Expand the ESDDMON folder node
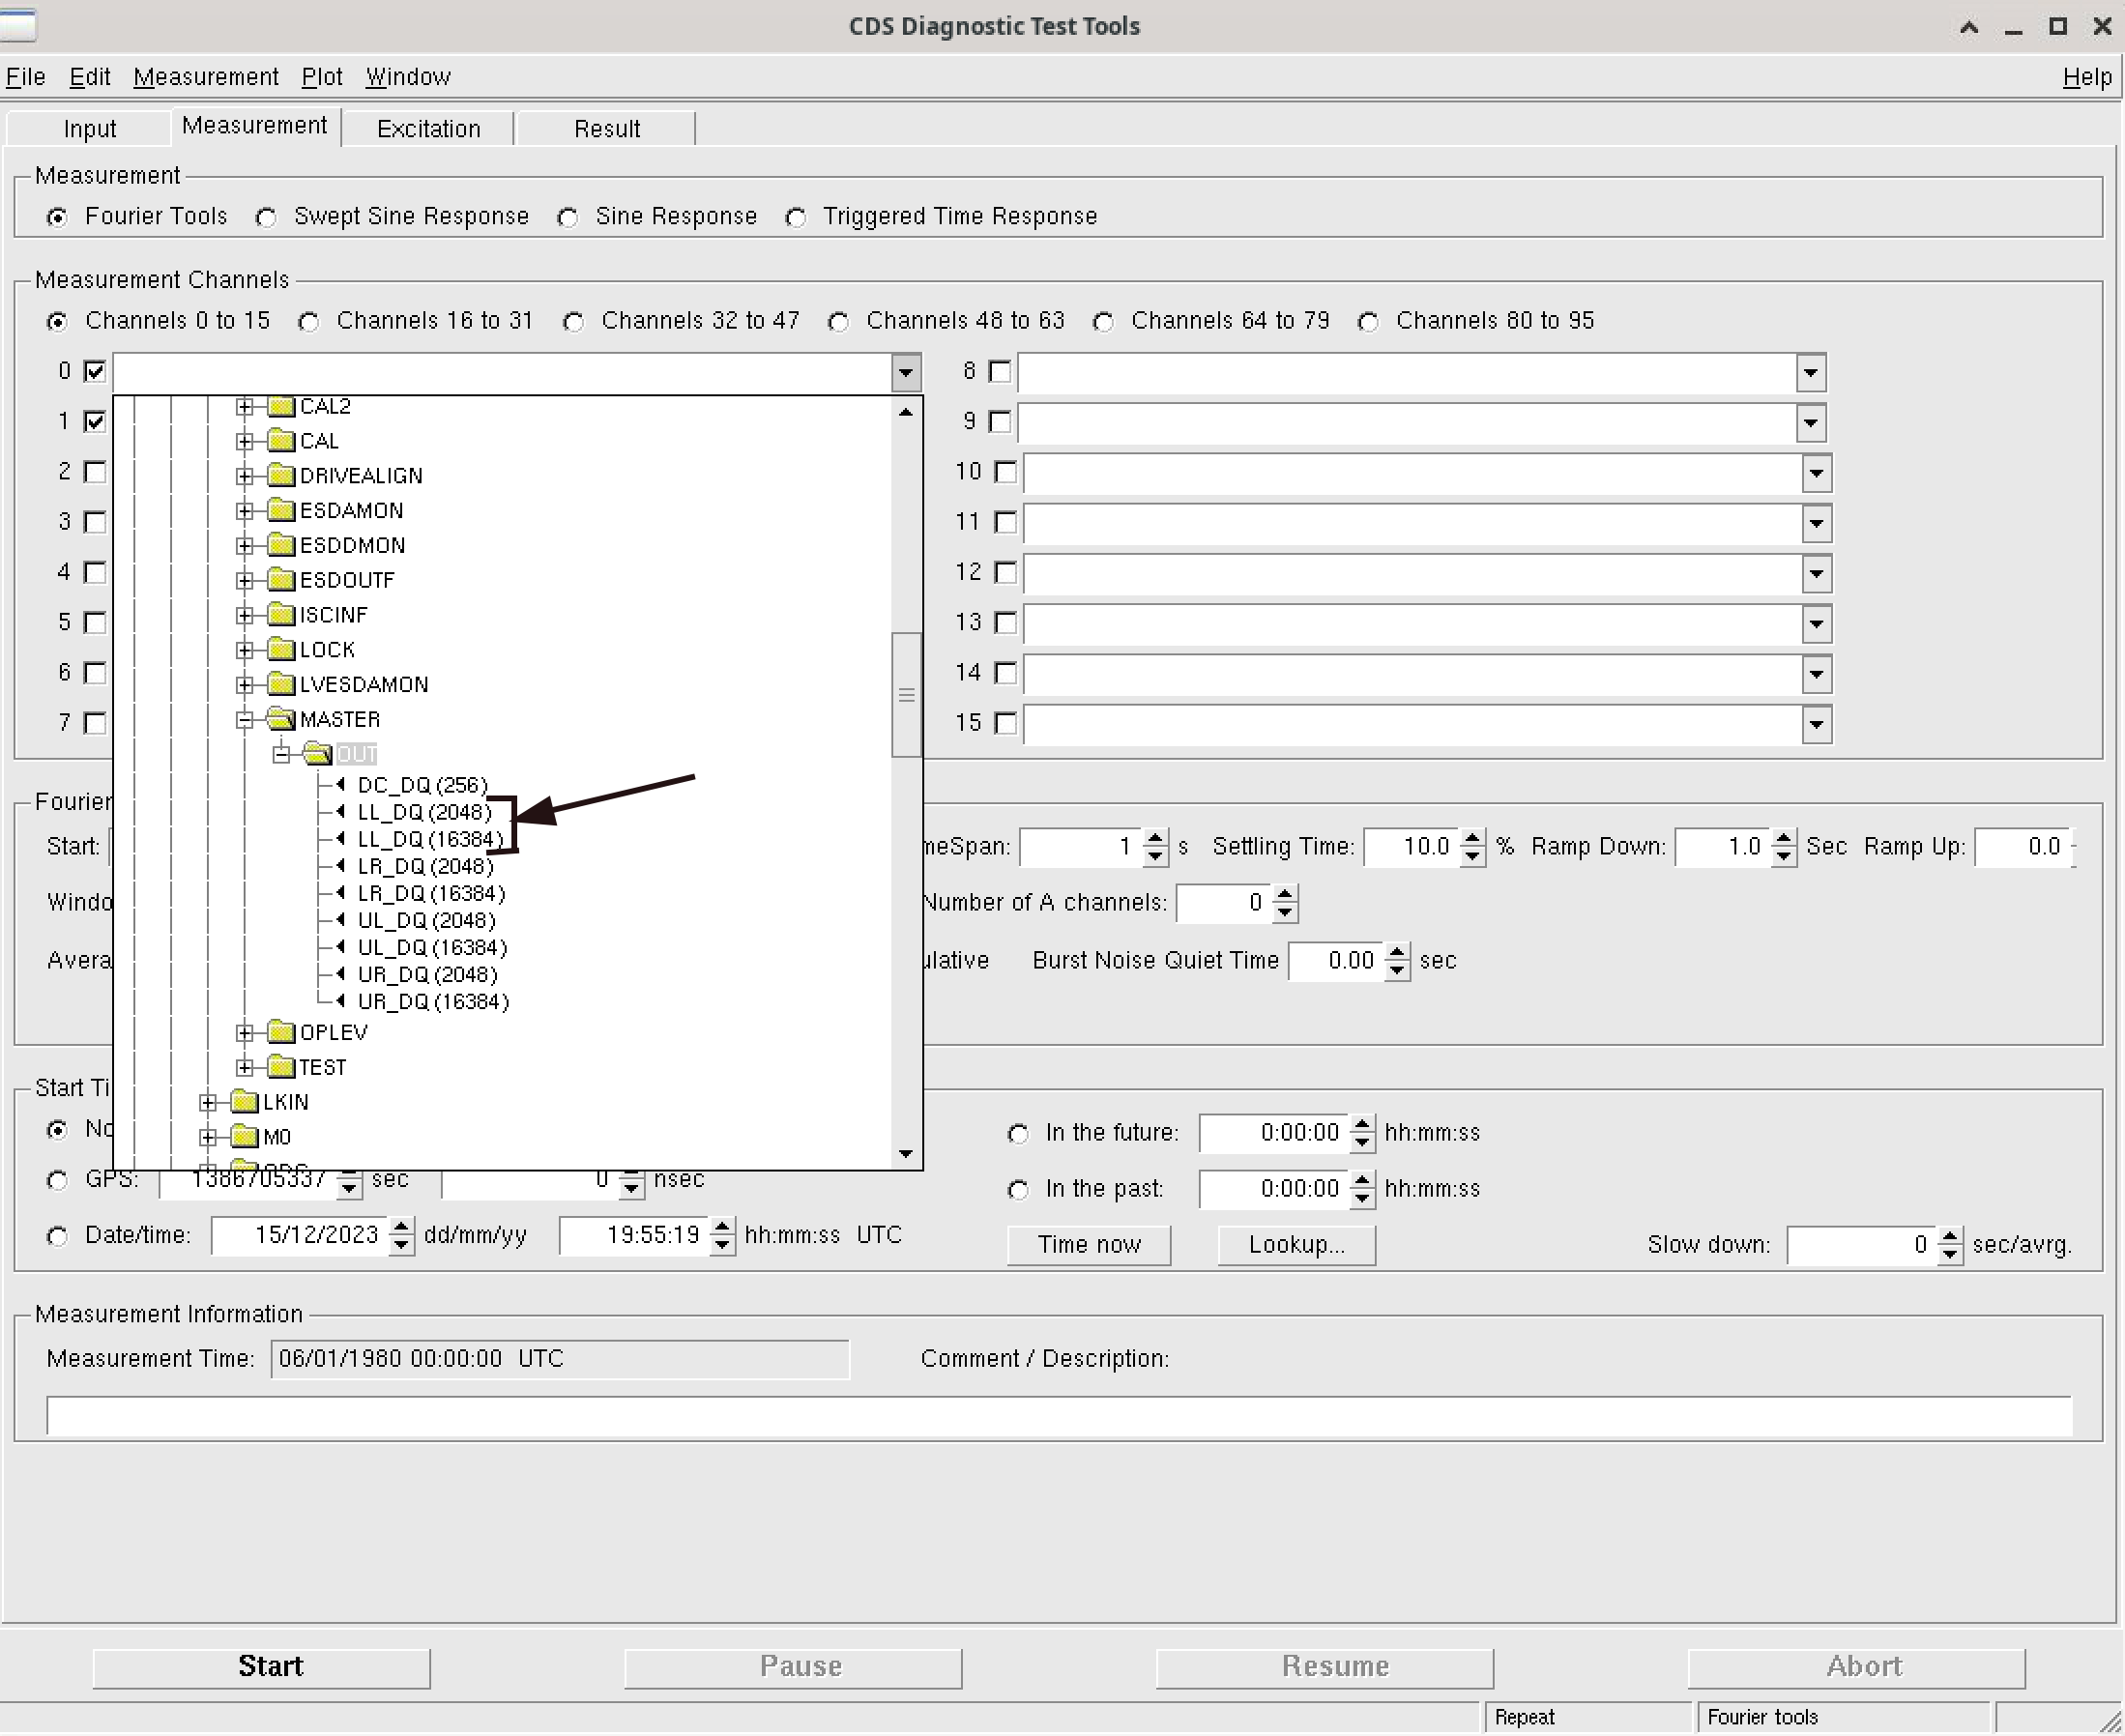Viewport: 2125px width, 1736px height. pos(245,546)
